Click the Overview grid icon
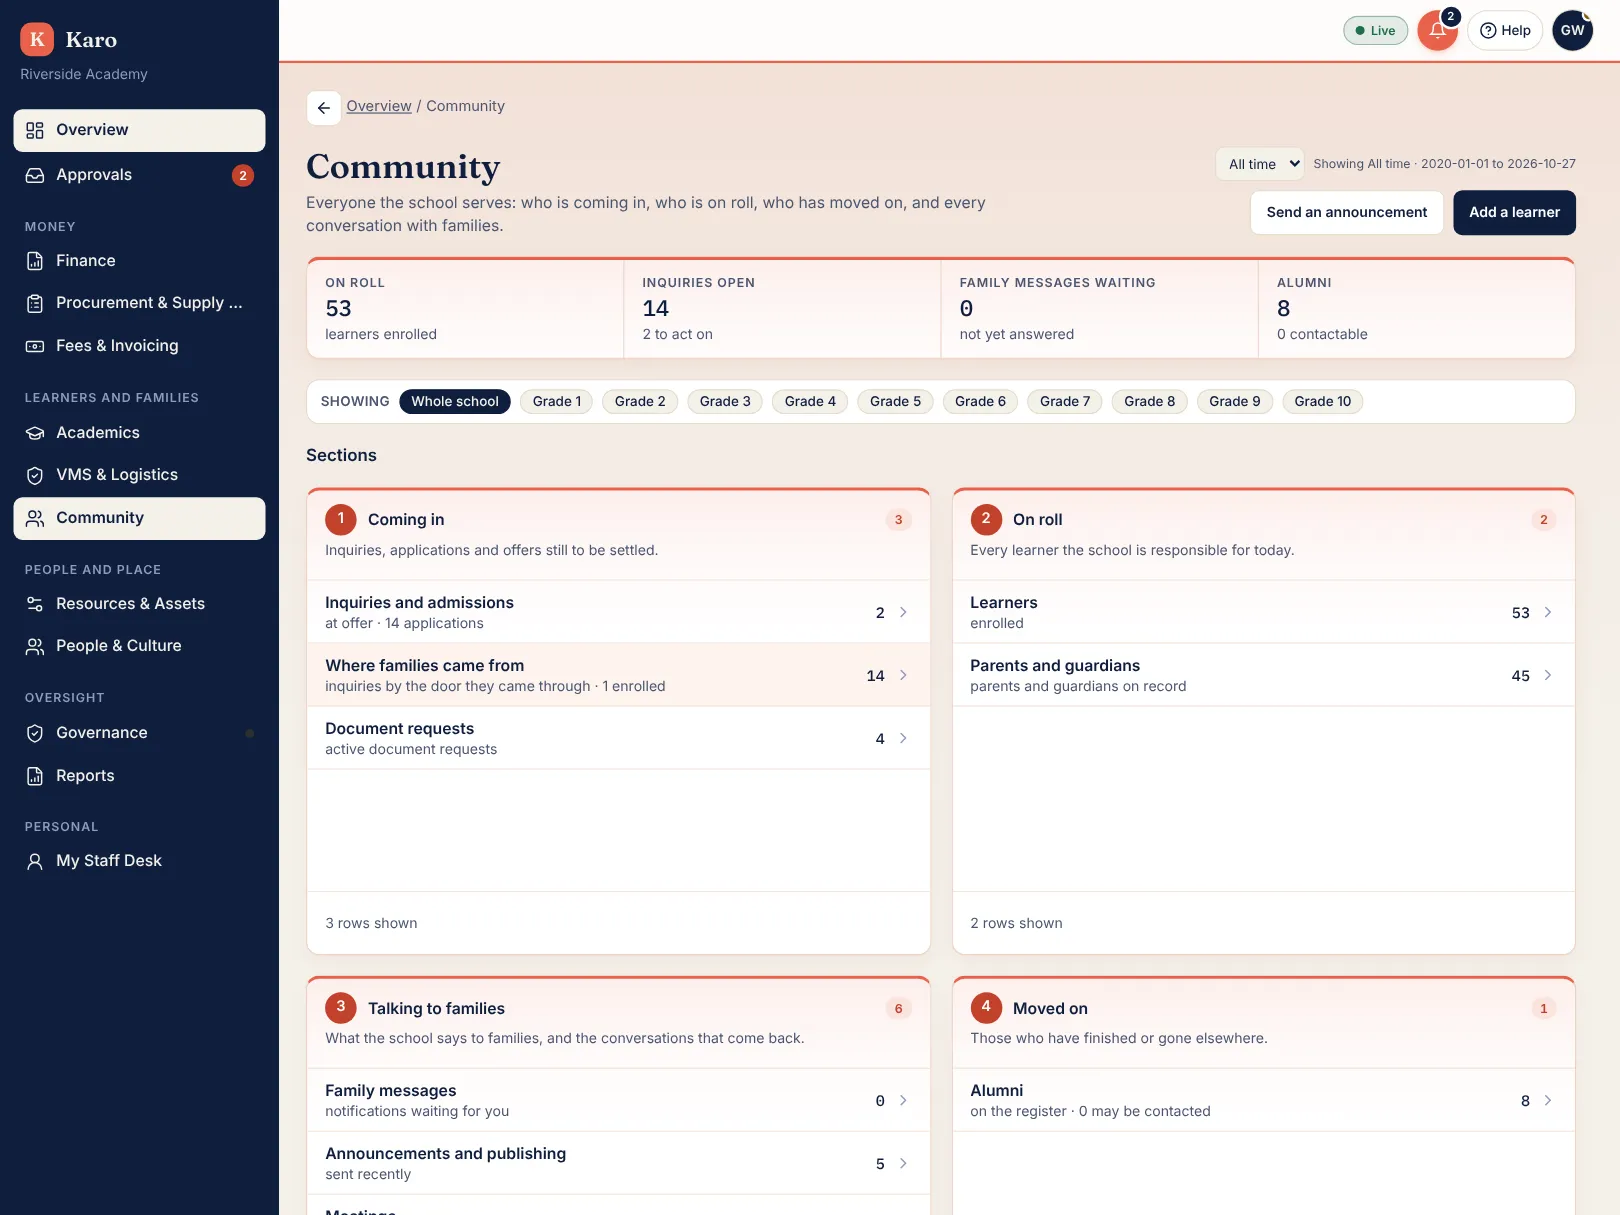 click(35, 130)
